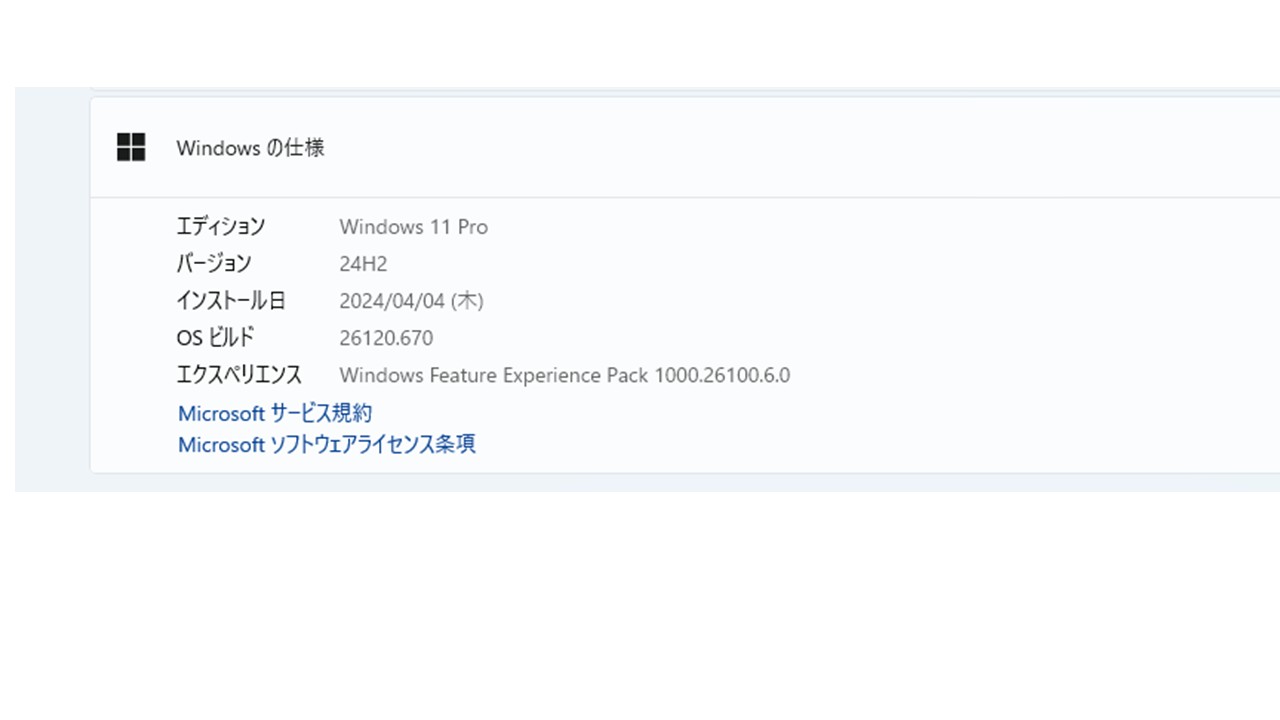Click the OS ビルド label
1280x720 pixels.
[215, 338]
